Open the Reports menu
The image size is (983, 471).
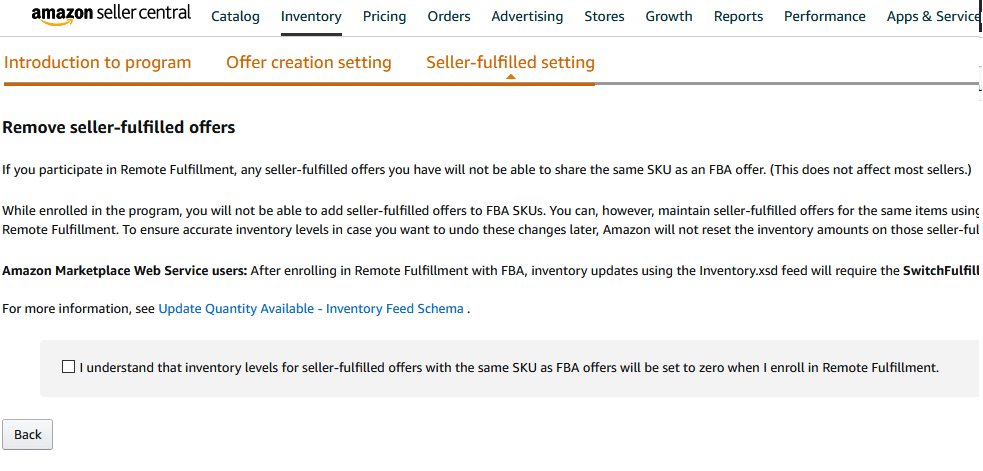739,17
